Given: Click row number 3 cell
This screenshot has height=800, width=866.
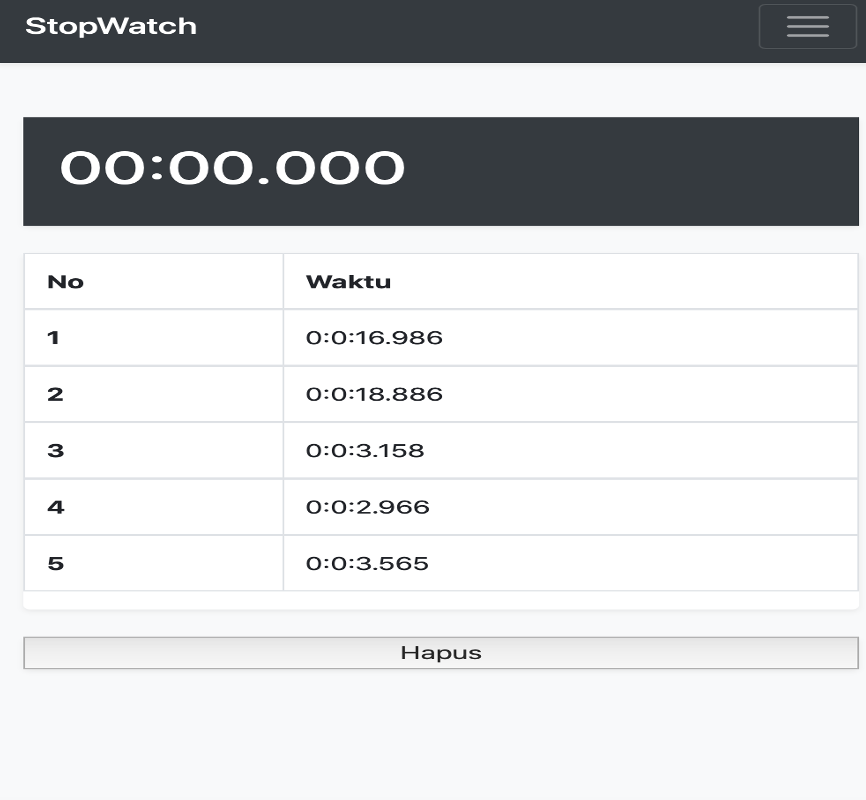Looking at the screenshot, I should coord(154,451).
